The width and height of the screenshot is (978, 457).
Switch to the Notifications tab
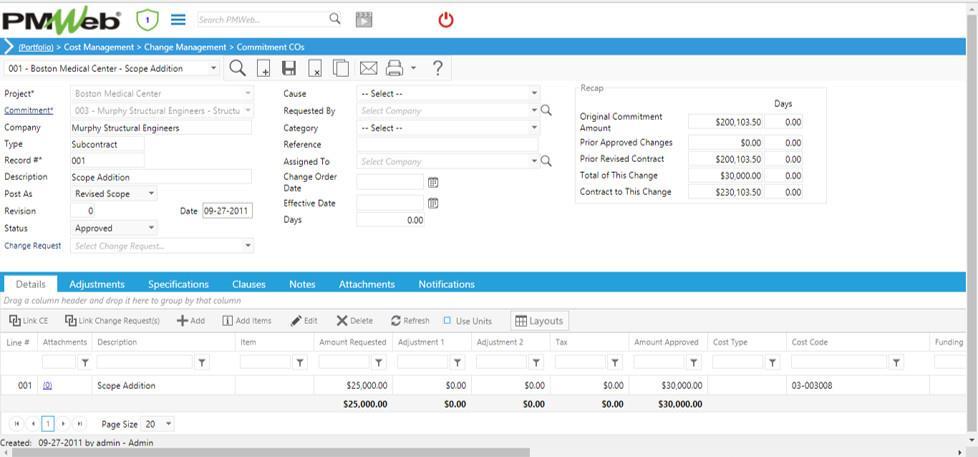click(447, 284)
